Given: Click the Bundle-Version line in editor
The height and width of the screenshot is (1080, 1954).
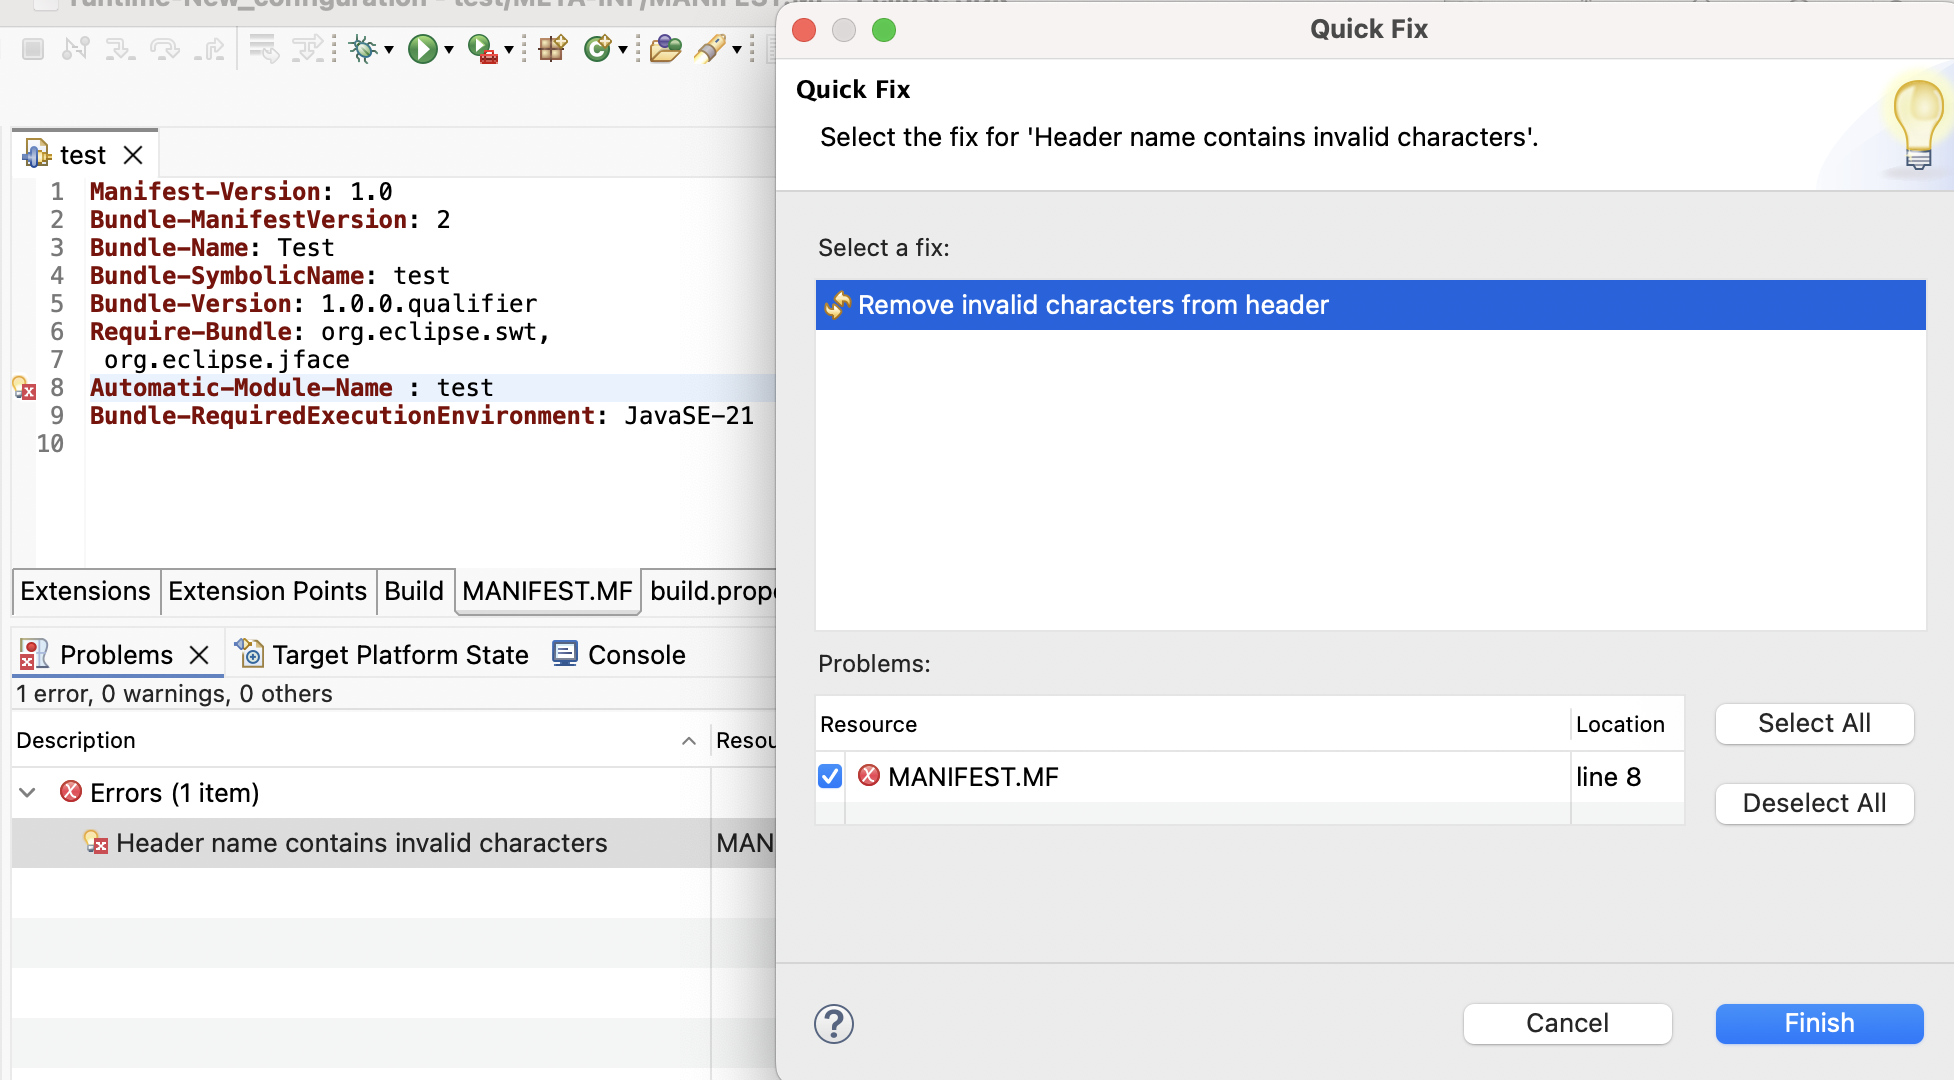Looking at the screenshot, I should [313, 304].
